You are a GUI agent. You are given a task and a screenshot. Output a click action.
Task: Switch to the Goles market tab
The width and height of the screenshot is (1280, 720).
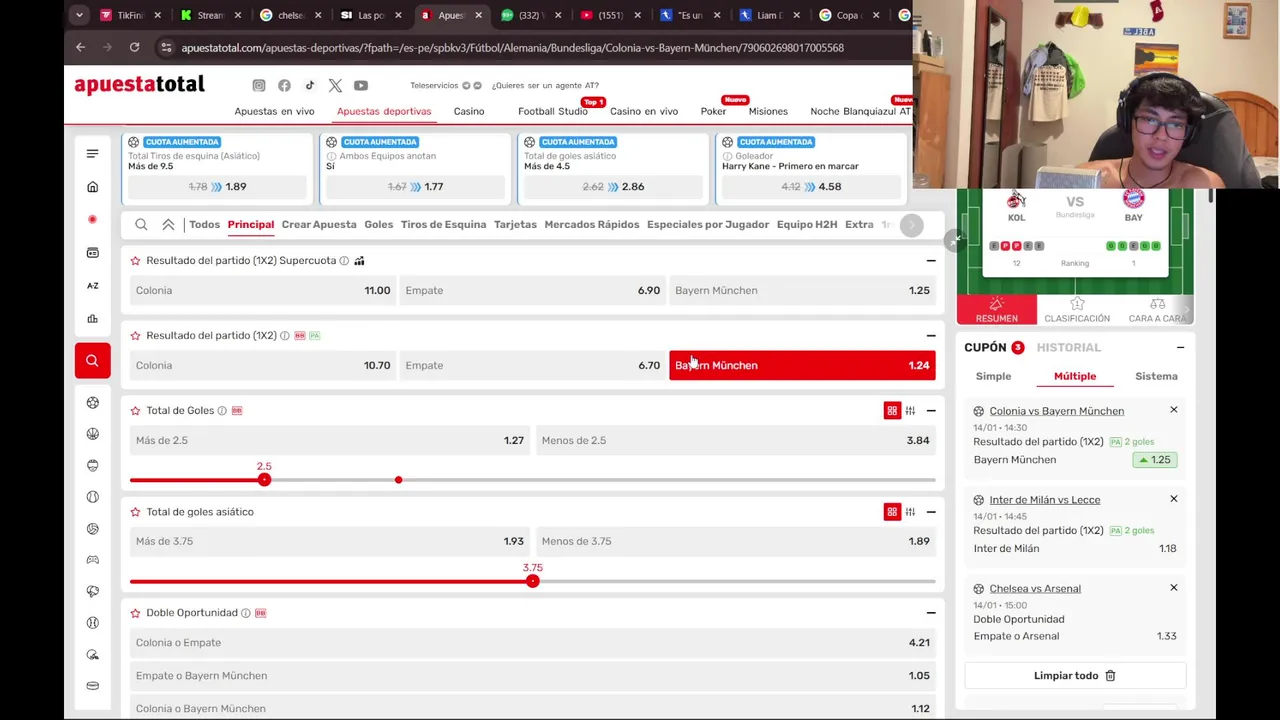coord(379,224)
